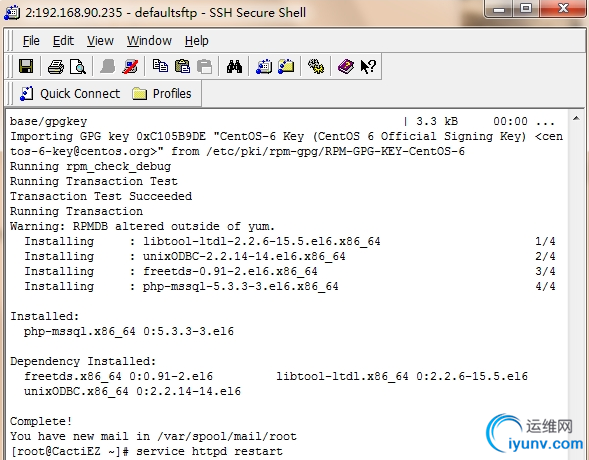This screenshot has width=589, height=460.
Task: Maximize the SSH Secure Shell window
Action: pos(526,9)
